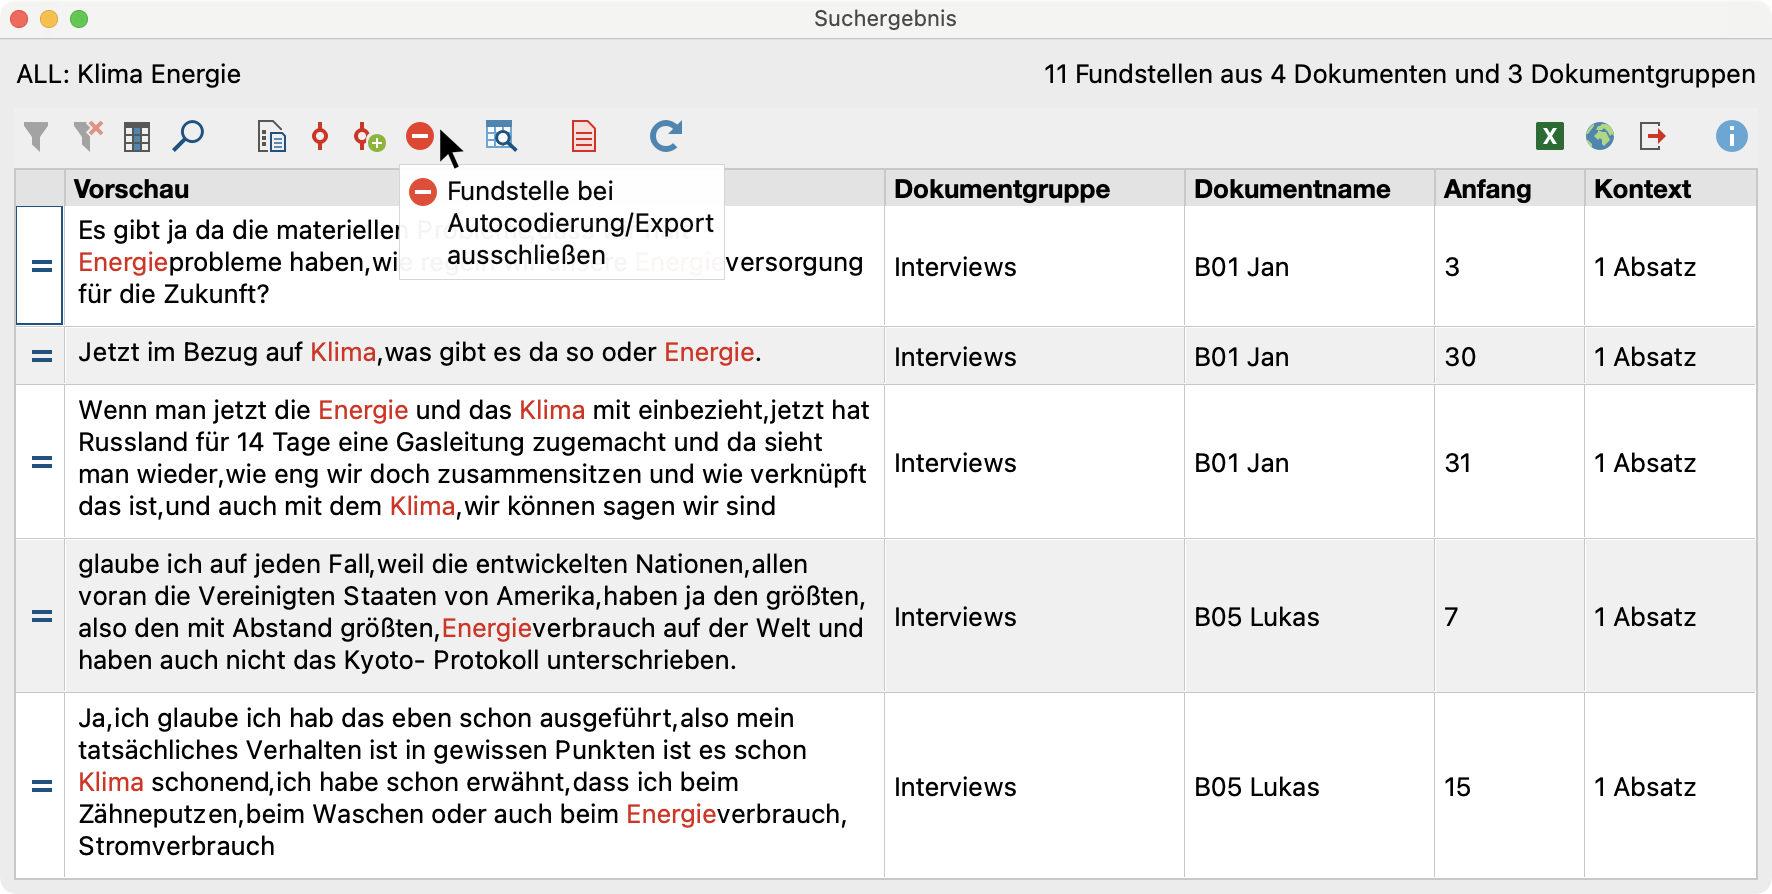This screenshot has height=894, width=1772.
Task: Click the equals icon of 'Kyoto- Protokoll' row
Action: 41,616
